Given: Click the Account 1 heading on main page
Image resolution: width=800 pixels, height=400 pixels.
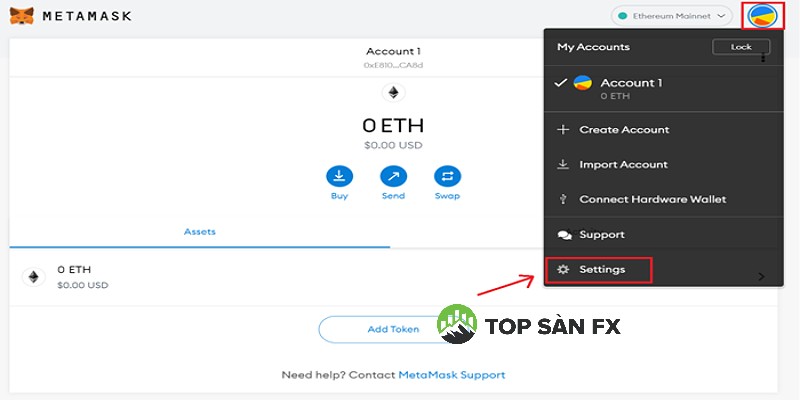Looking at the screenshot, I should pyautogui.click(x=393, y=52).
